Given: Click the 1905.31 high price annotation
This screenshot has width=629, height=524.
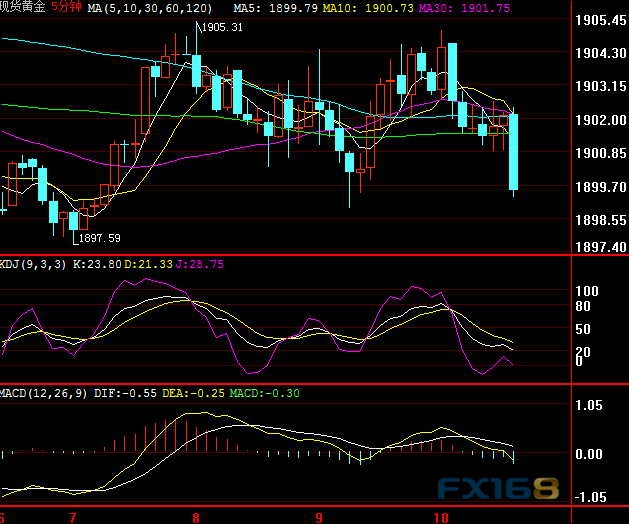Looking at the screenshot, I should [222, 27].
